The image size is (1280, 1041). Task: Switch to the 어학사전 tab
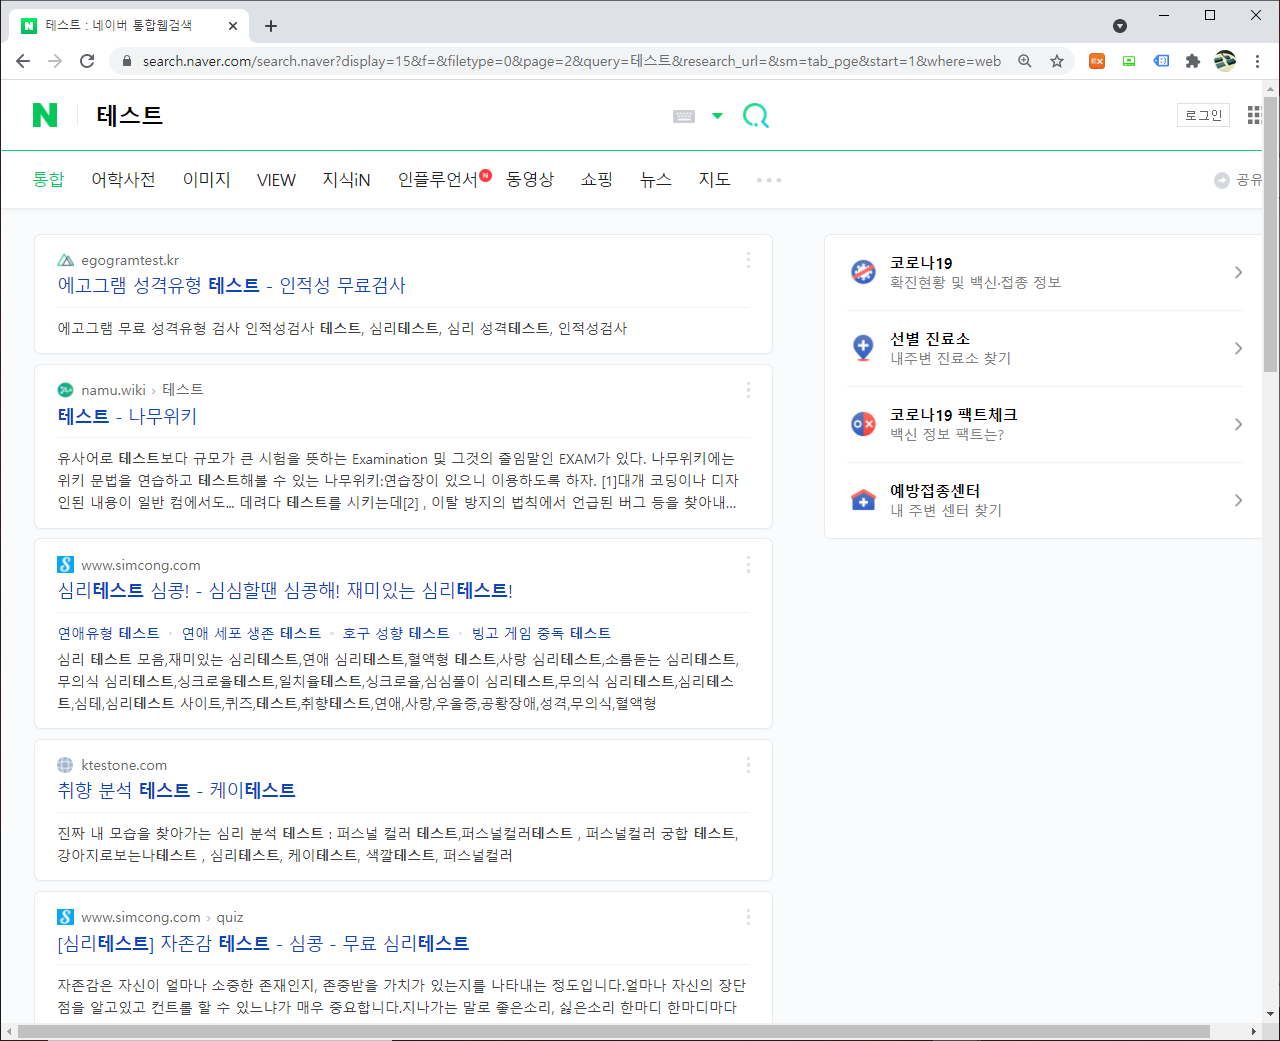click(x=123, y=179)
